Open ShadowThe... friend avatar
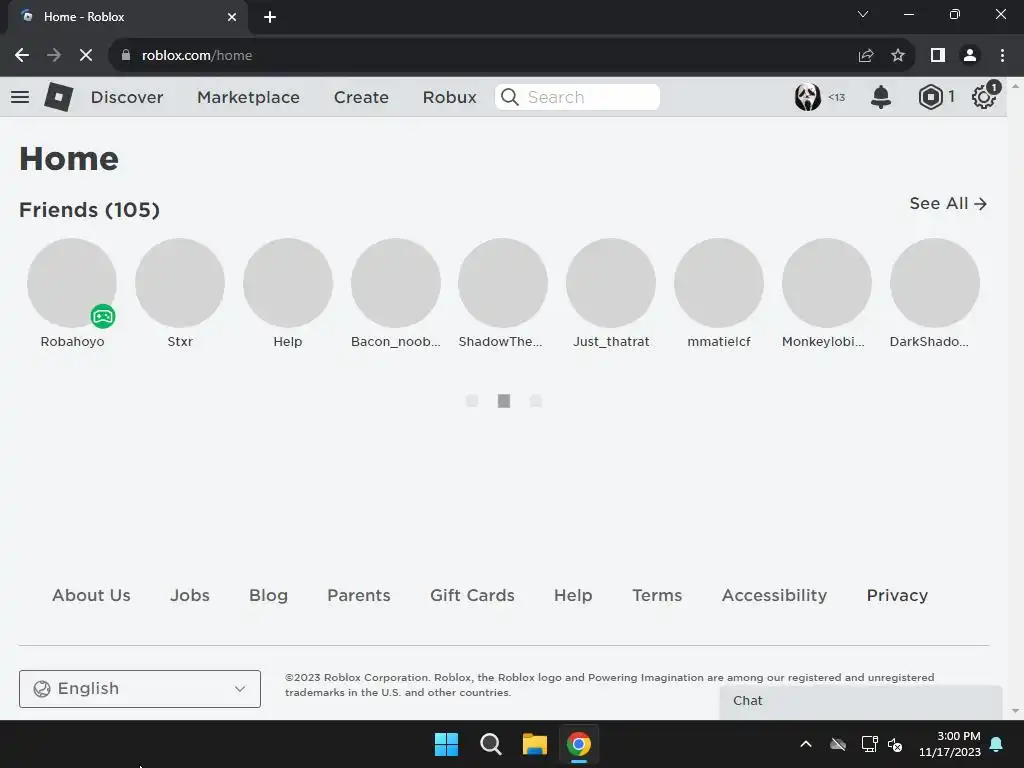The image size is (1024, 768). pos(503,283)
